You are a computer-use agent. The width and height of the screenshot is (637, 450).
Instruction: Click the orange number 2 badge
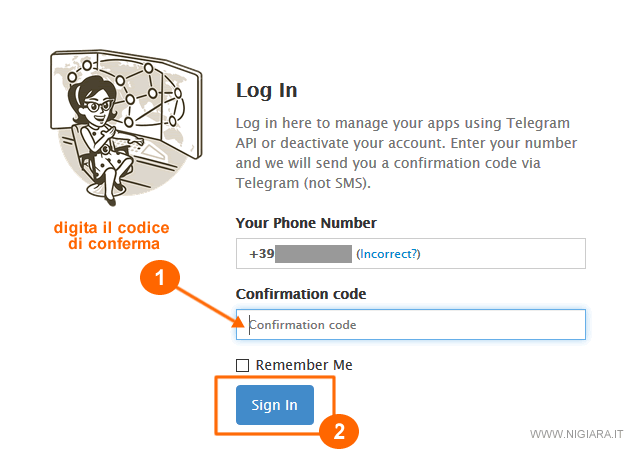(340, 432)
